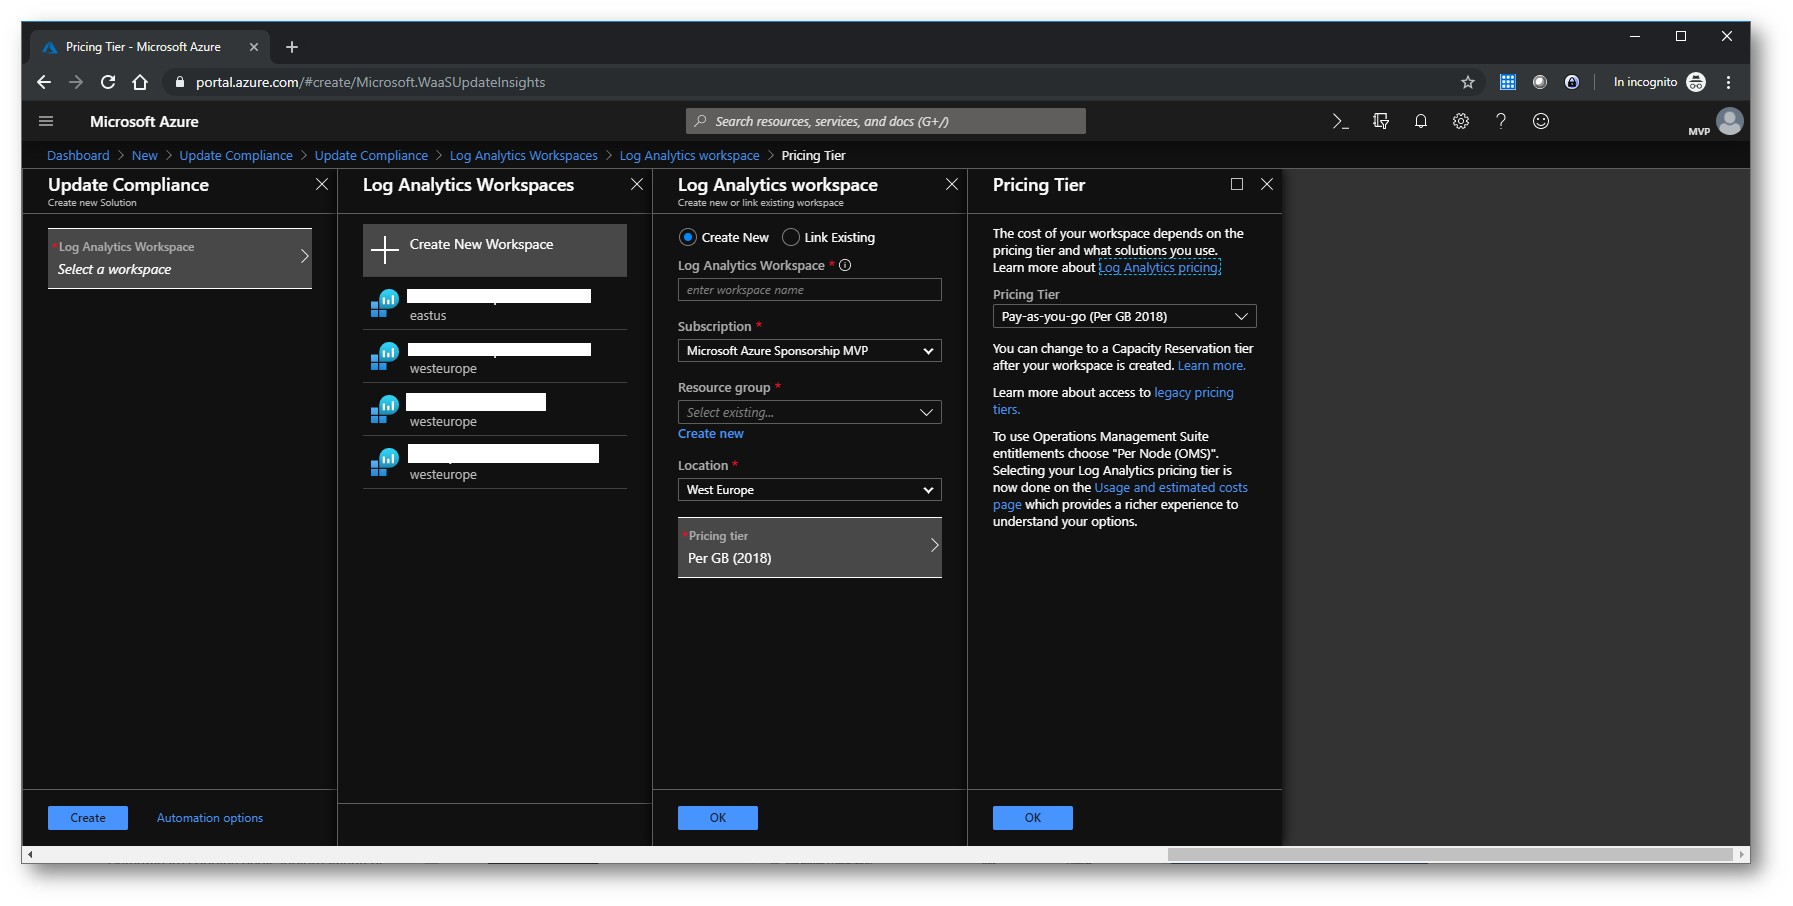Launch Cloud Shell from the top bar
This screenshot has width=1793, height=906.
(x=1340, y=121)
